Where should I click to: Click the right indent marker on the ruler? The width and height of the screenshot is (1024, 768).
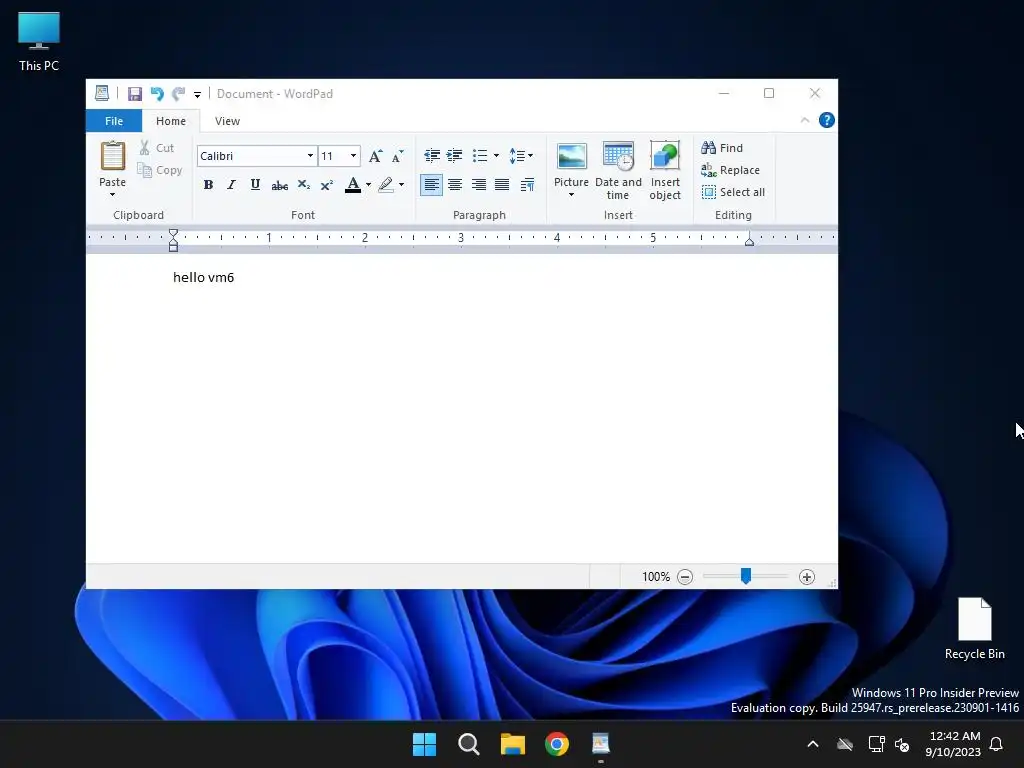pos(749,241)
